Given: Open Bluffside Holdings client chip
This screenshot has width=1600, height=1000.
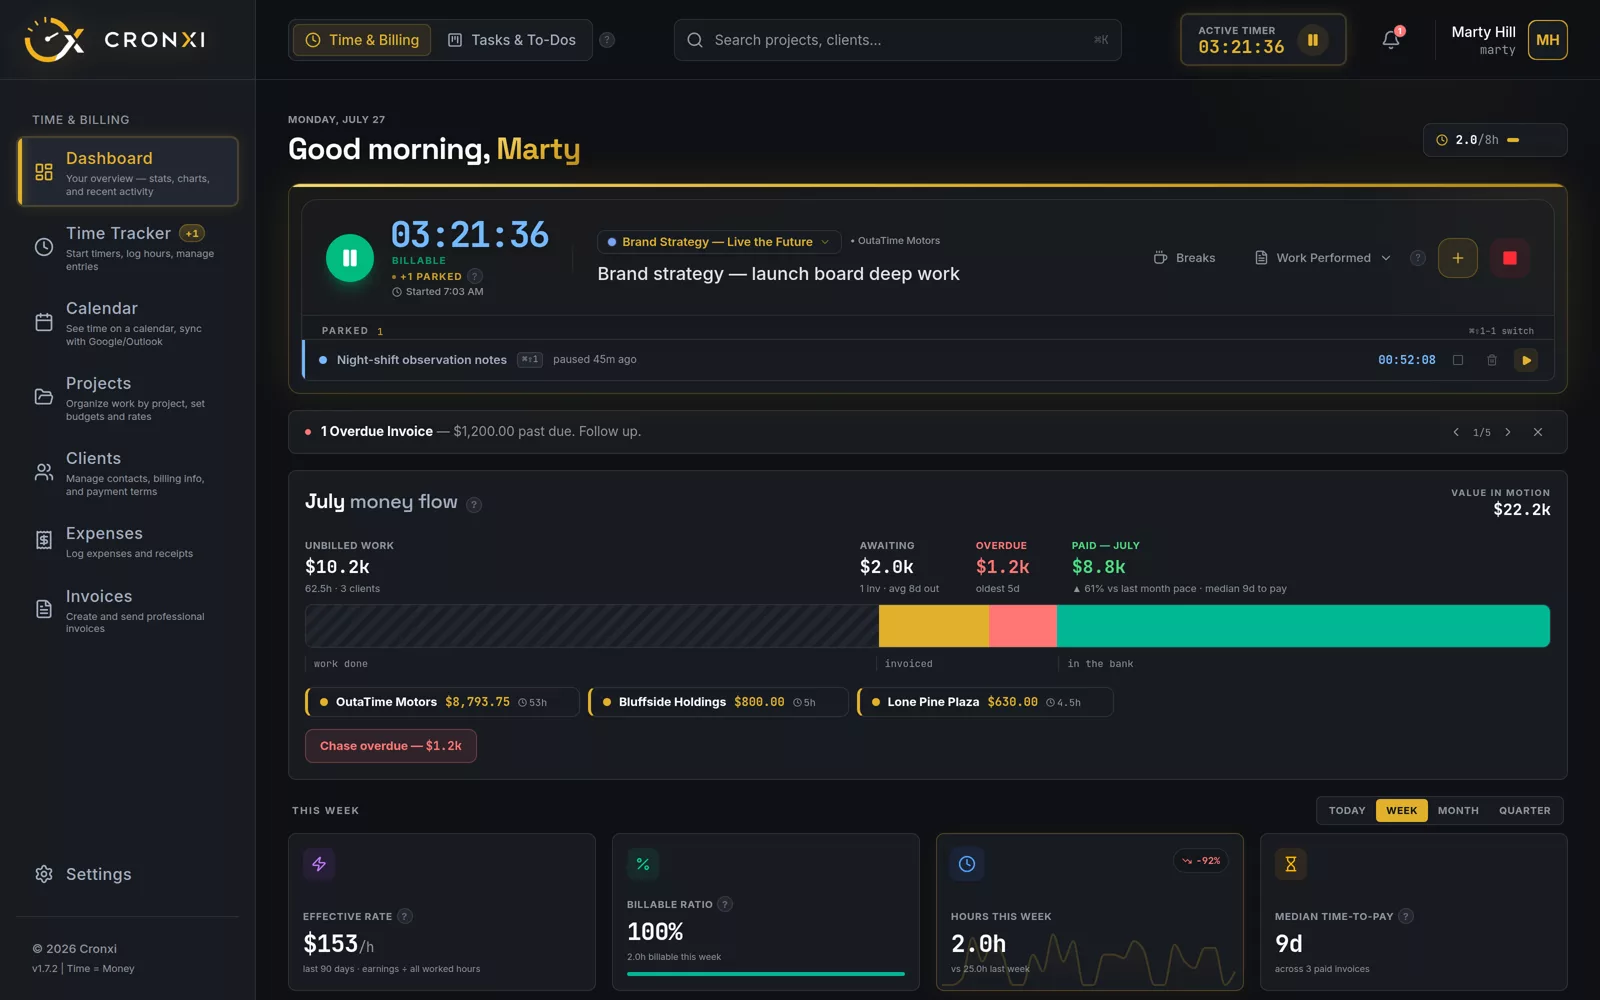Looking at the screenshot, I should click(718, 702).
